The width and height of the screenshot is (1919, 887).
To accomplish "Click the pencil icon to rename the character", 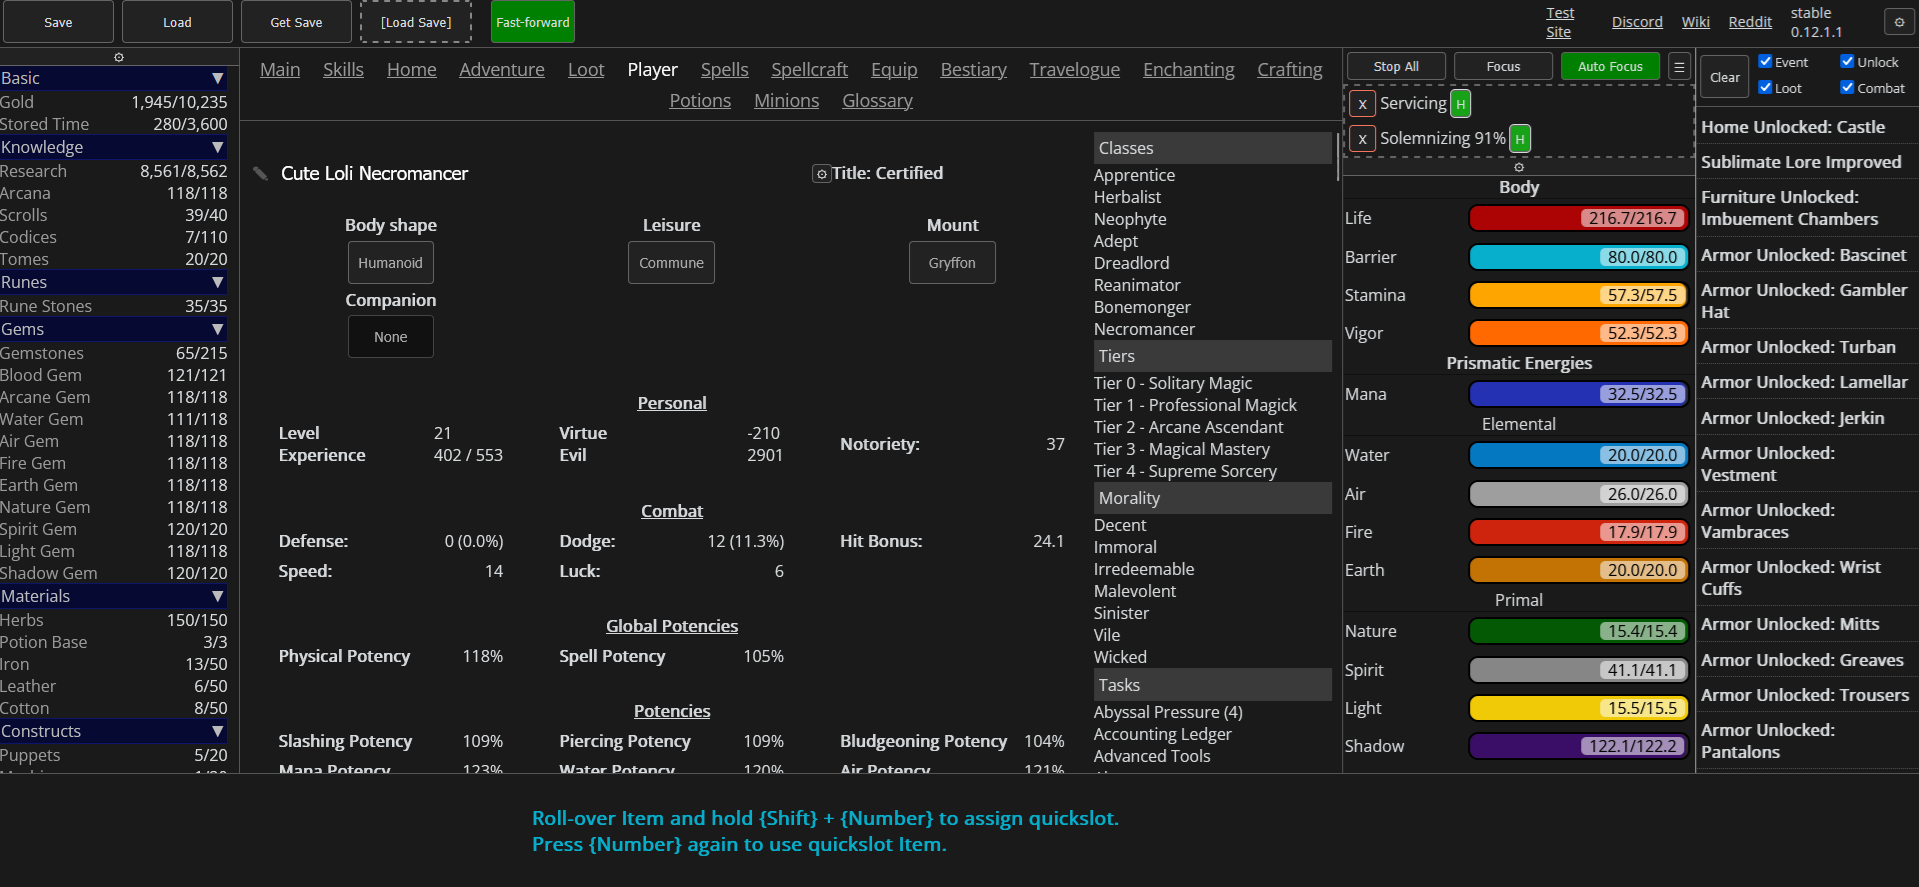I will (x=261, y=173).
